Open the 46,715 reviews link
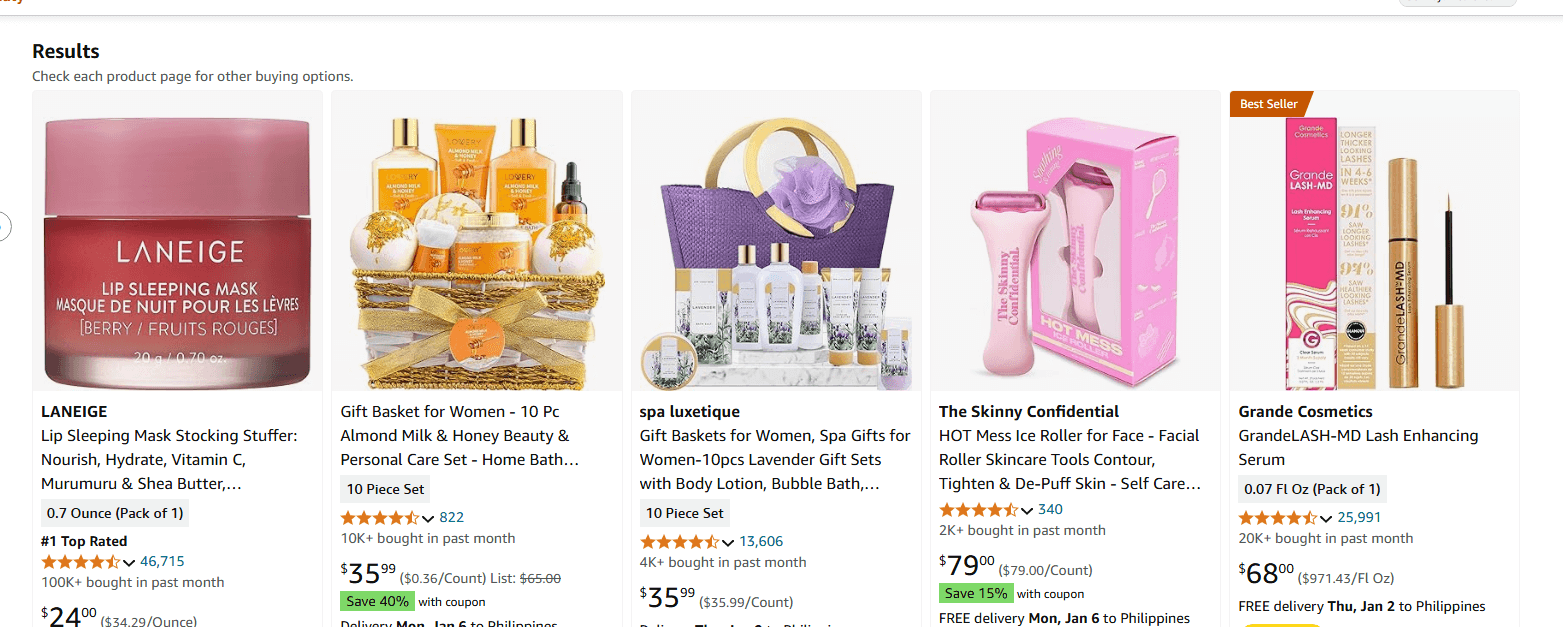1563x627 pixels. pyautogui.click(x=162, y=562)
